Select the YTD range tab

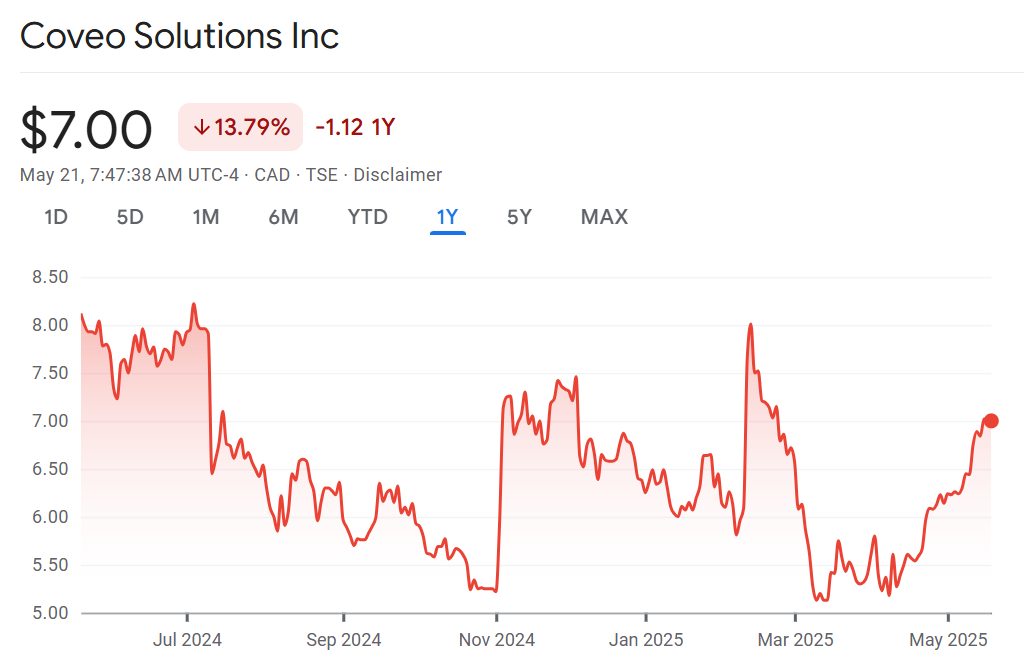click(x=367, y=217)
